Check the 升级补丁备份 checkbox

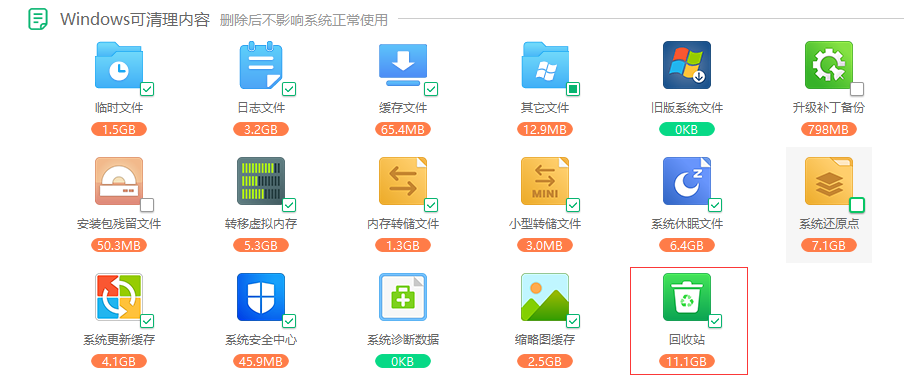[857, 89]
